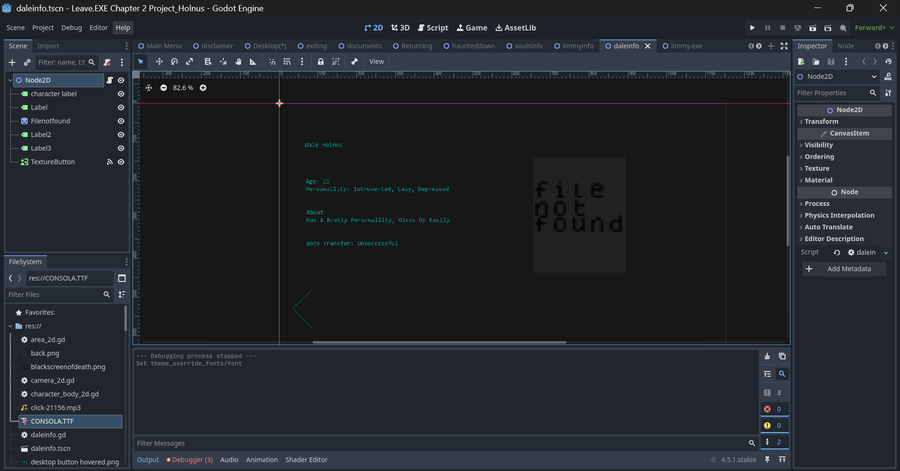Expand the Editor Description section

[x=844, y=239]
